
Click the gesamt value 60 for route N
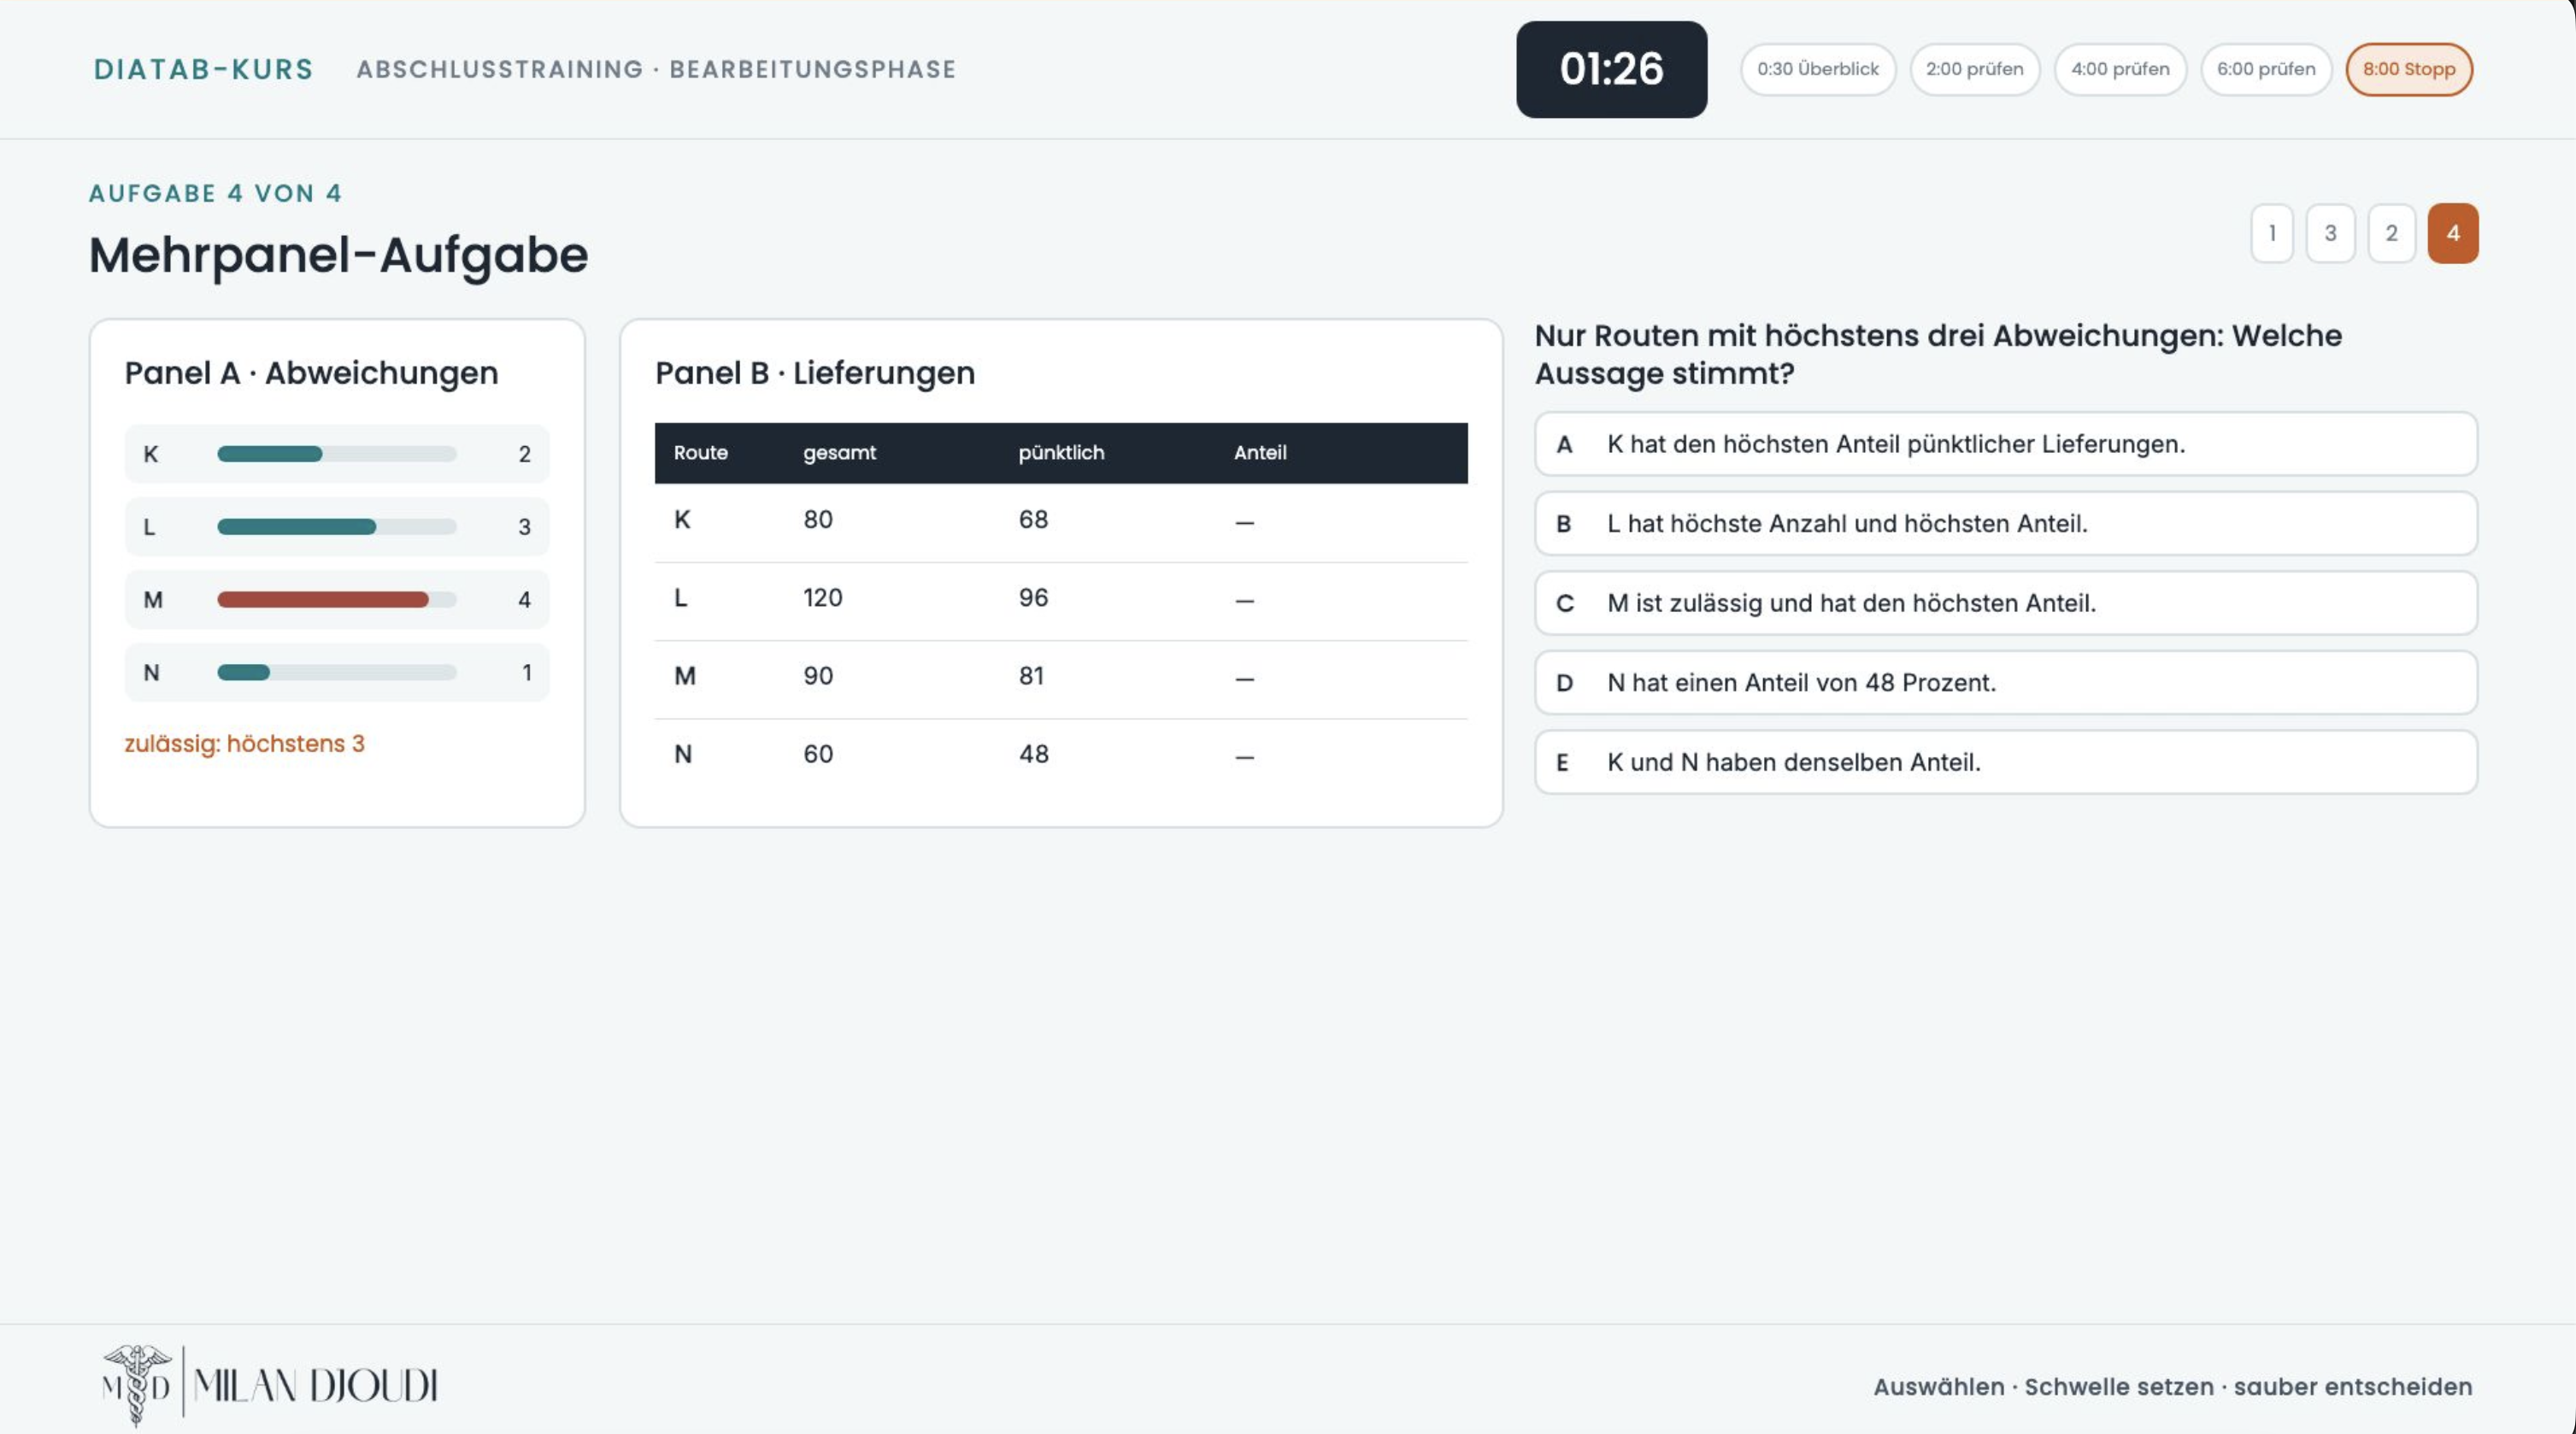[x=817, y=754]
